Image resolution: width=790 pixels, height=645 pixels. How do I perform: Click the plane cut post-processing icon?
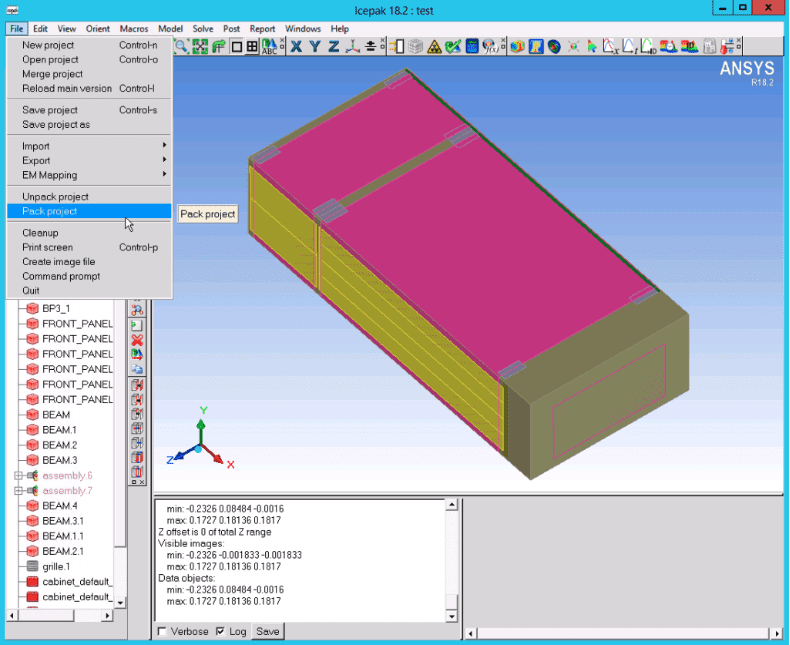(536, 47)
